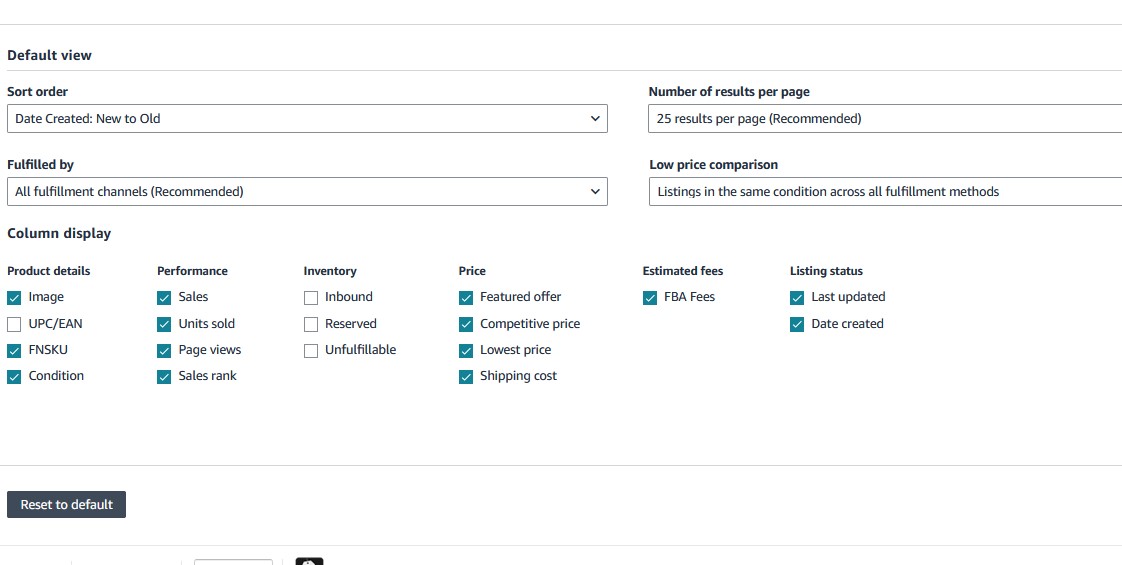Toggle the Competitive price checkbox
1122x565 pixels.
466,324
